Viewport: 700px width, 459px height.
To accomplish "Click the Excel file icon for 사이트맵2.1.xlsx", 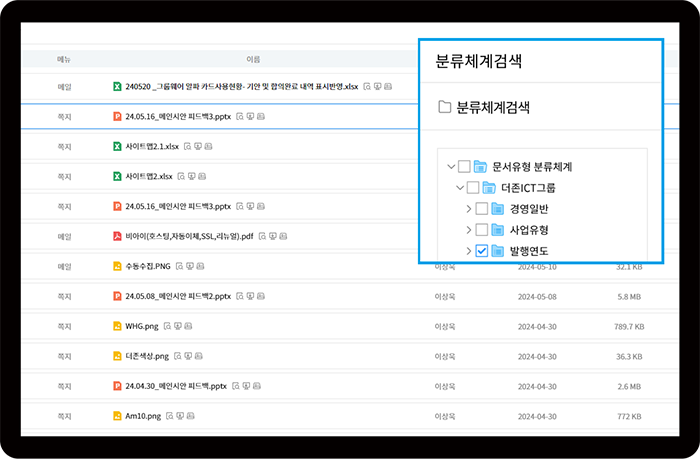I will (x=117, y=146).
